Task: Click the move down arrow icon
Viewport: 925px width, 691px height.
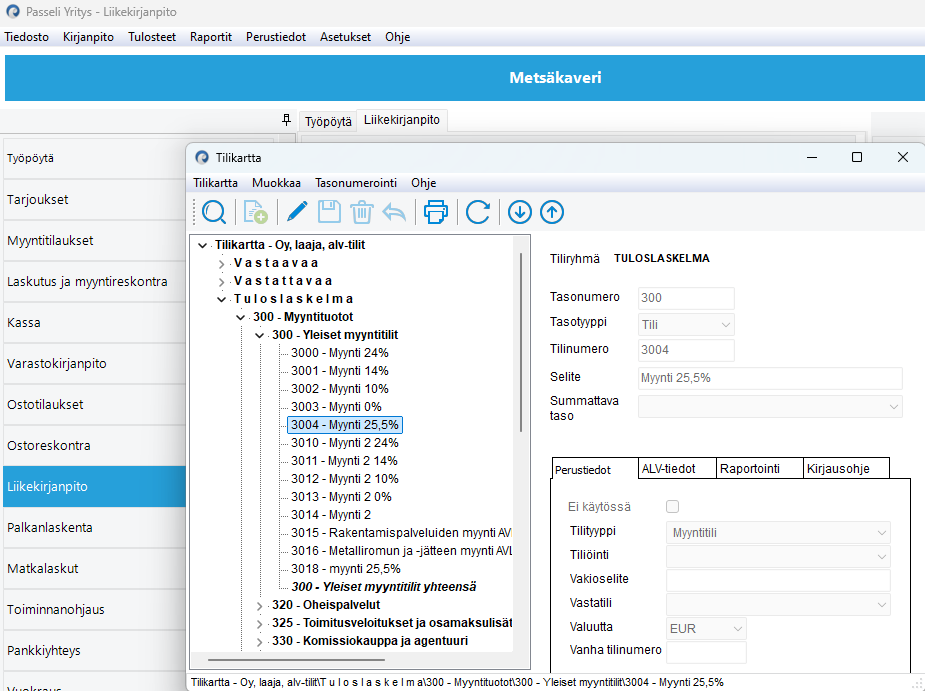Action: (x=519, y=212)
